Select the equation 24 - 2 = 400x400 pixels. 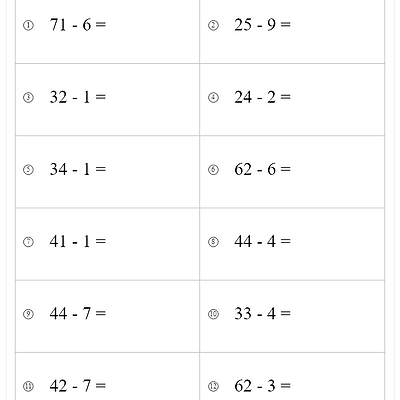tap(262, 97)
